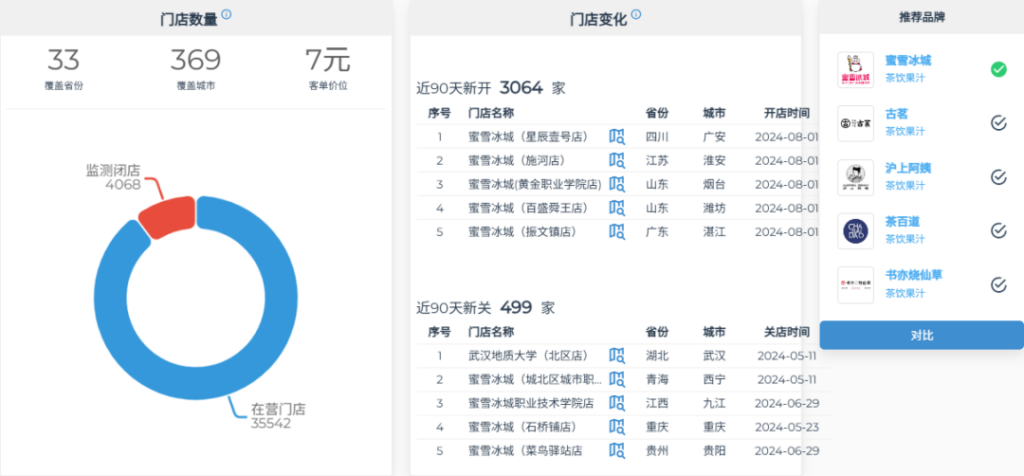Screen dimensions: 1024x476
Task: Click close date 2024-05-23
Action: (787, 427)
